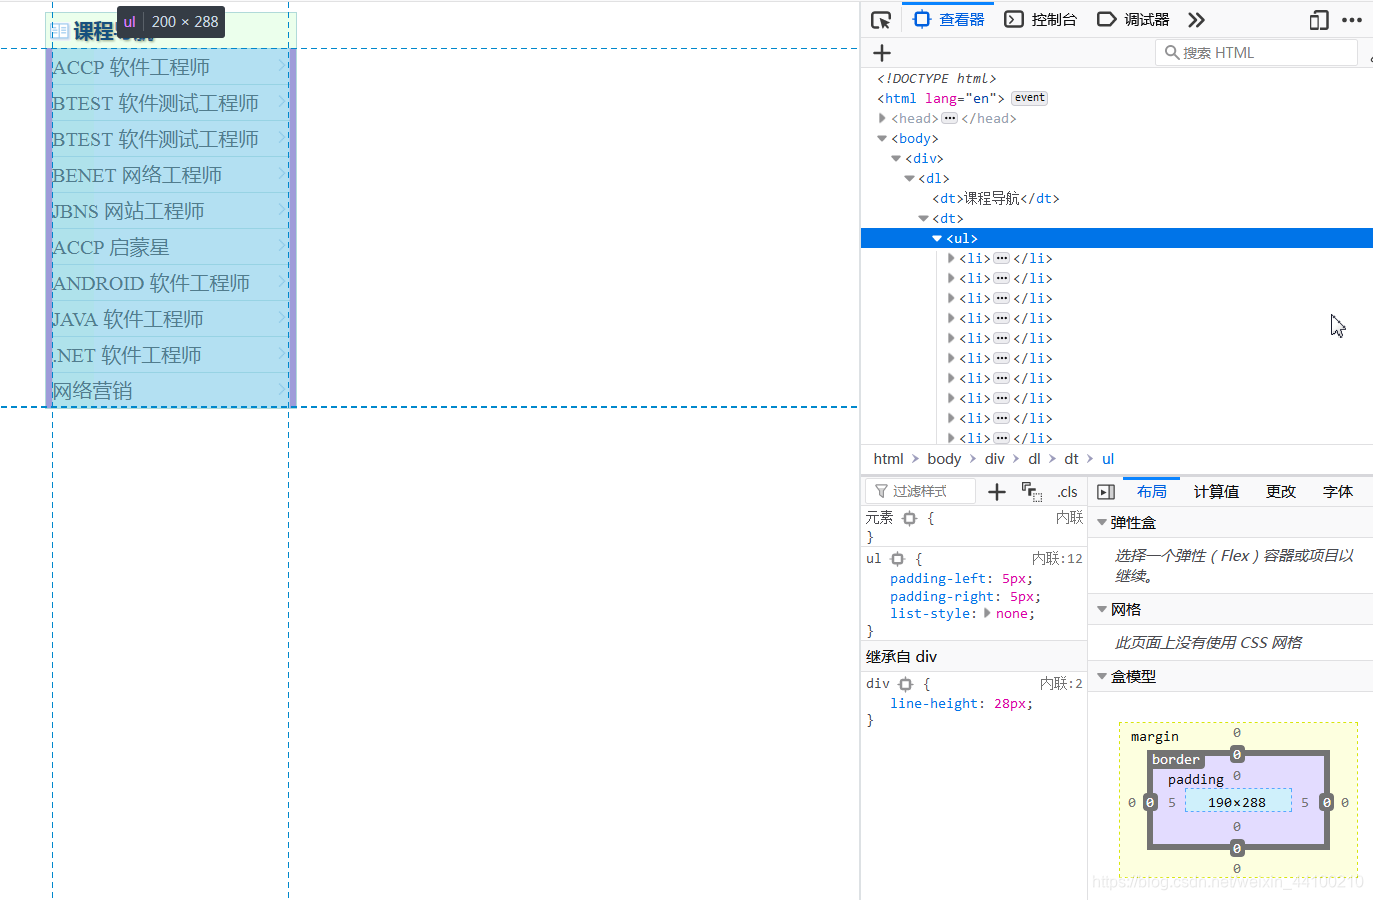Toggle pseudo-class panel icon
This screenshot has width=1373, height=900.
coord(1031,491)
